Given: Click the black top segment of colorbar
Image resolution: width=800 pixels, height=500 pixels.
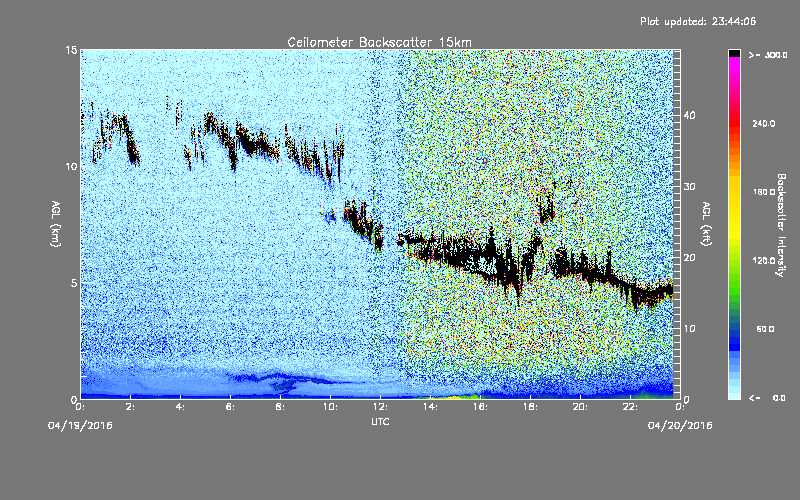Looking at the screenshot, I should [734, 53].
